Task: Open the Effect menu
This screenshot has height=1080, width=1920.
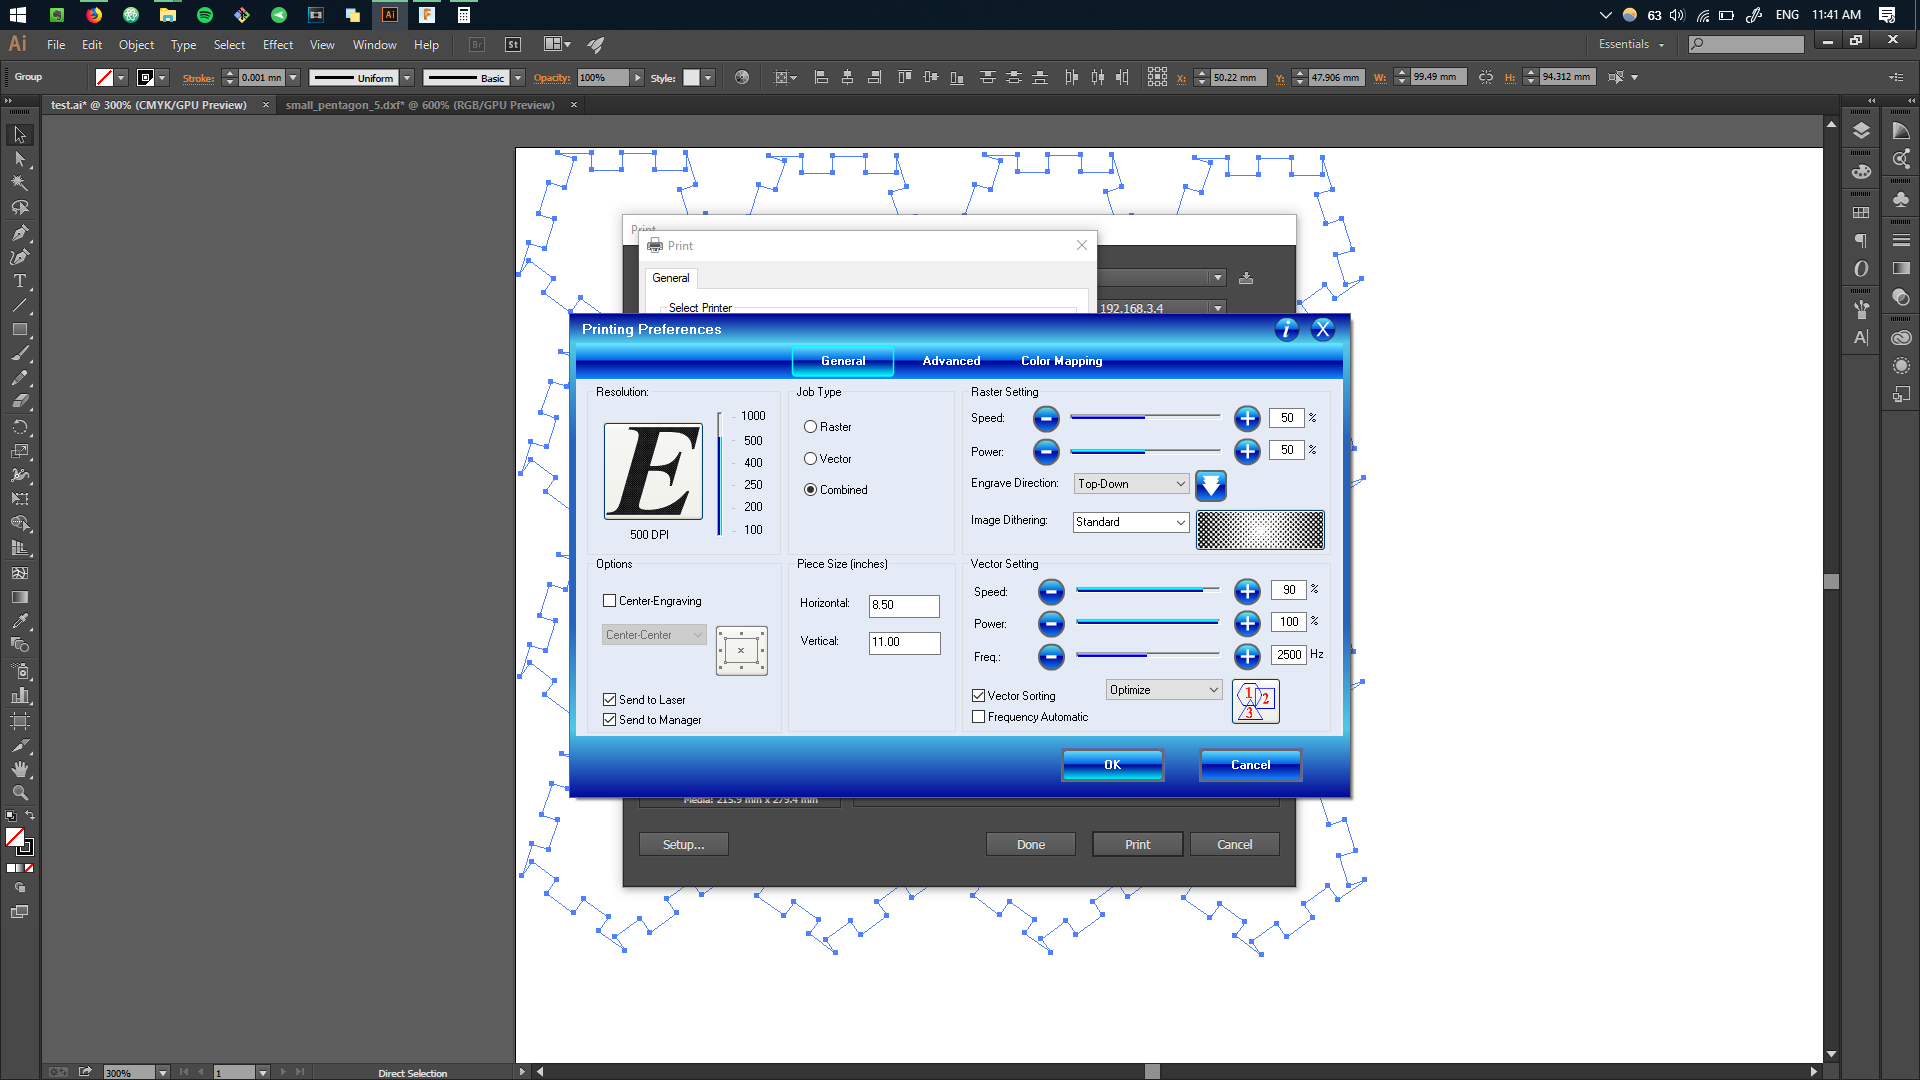Action: (278, 45)
